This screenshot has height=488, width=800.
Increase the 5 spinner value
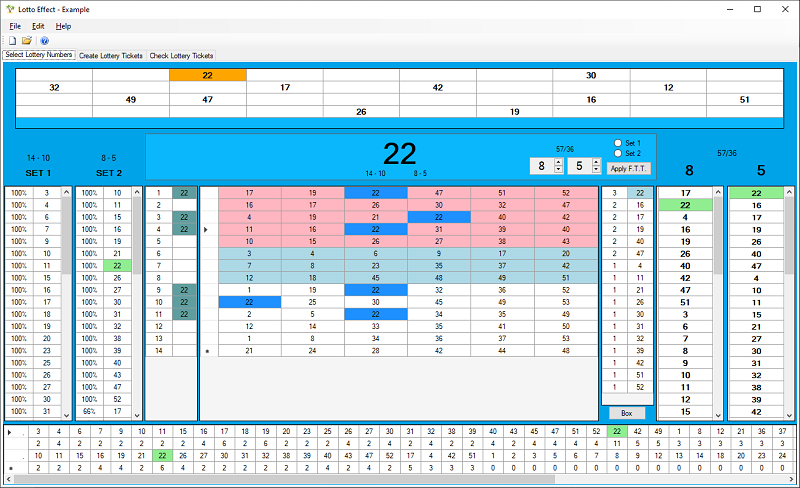tap(596, 162)
